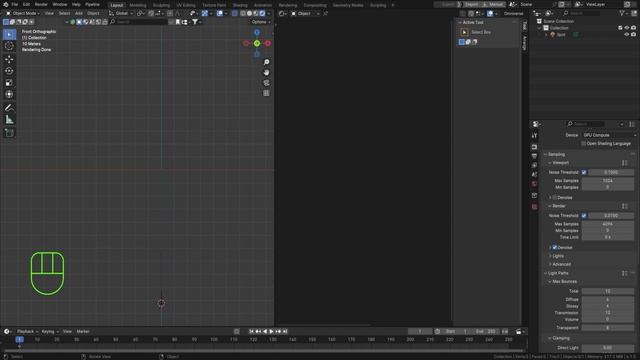Activate the Transform tool
This screenshot has width=640, height=360.
9,94
